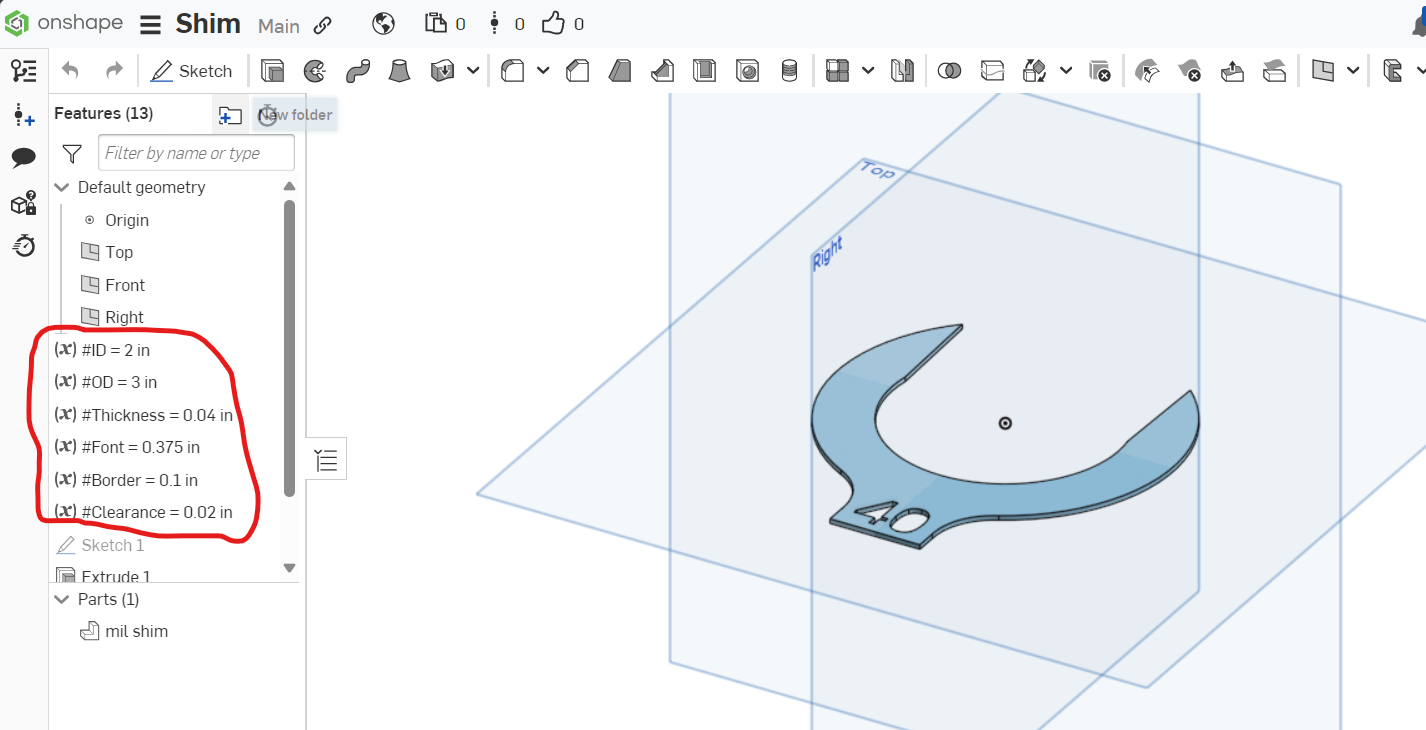
Task: Select the Boolean tool
Action: (949, 70)
